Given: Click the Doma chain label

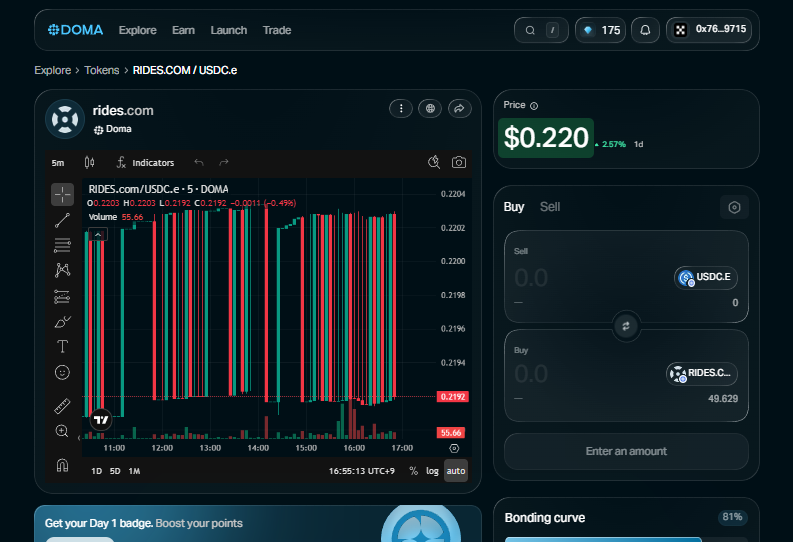Looking at the screenshot, I should 113,129.
